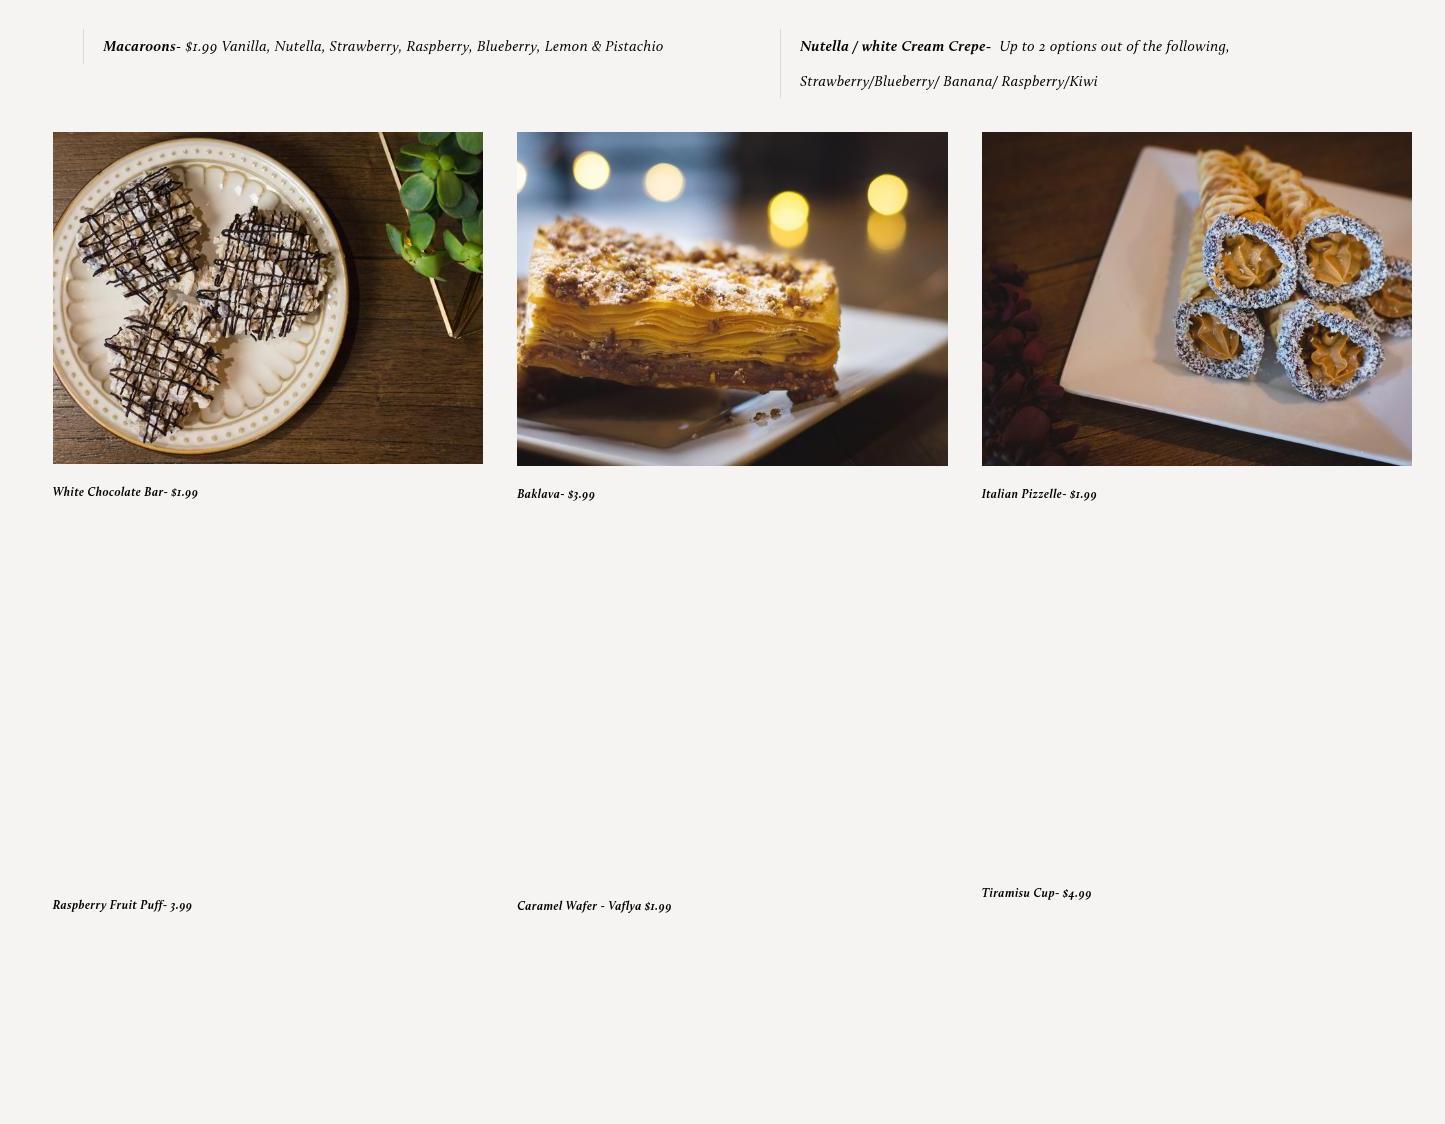Open the Baklava photo
This screenshot has width=1445, height=1124.
[x=732, y=299]
